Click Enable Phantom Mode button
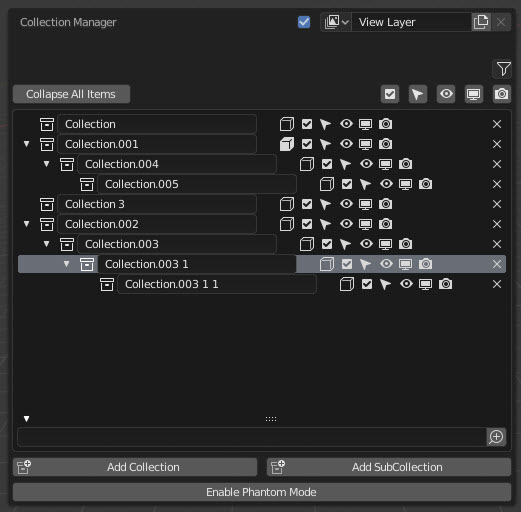Screen dimensions: 521x512 [262, 492]
